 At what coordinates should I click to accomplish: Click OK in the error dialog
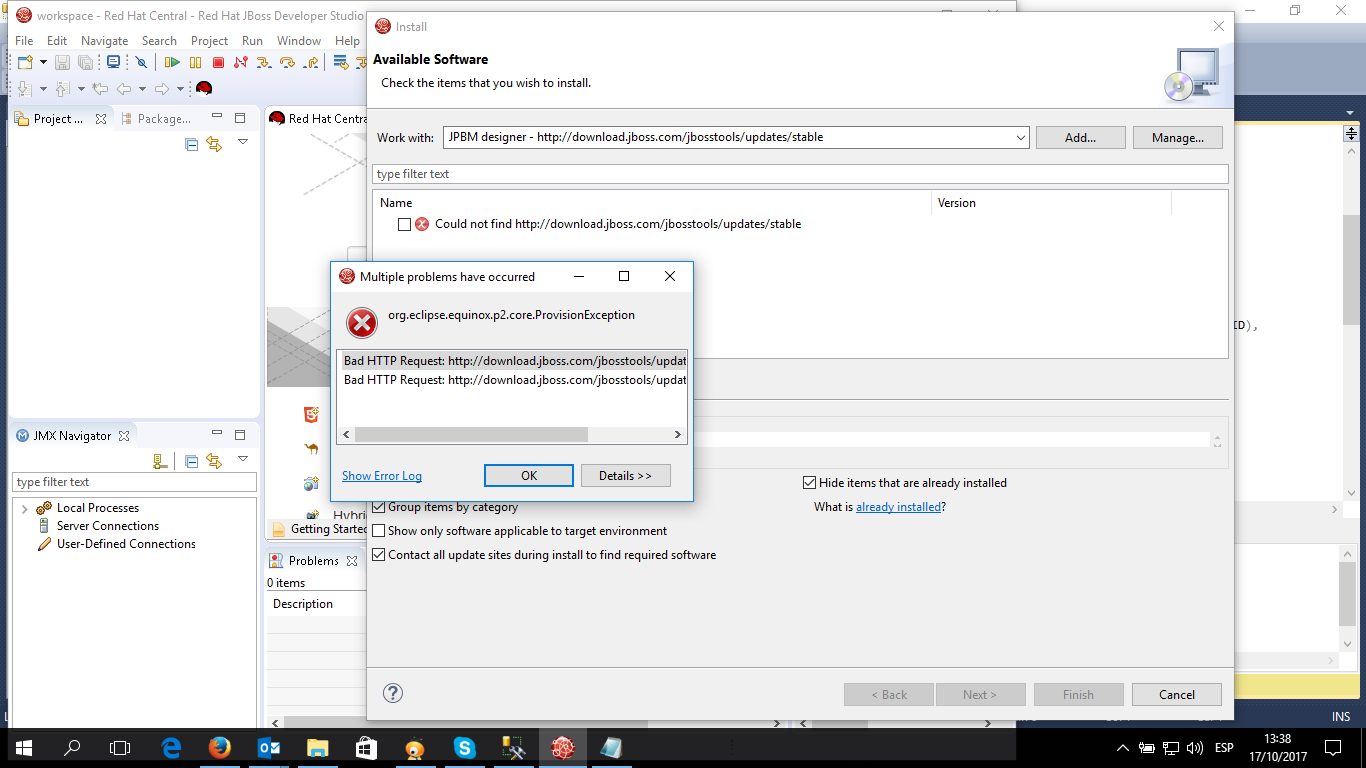[528, 476]
